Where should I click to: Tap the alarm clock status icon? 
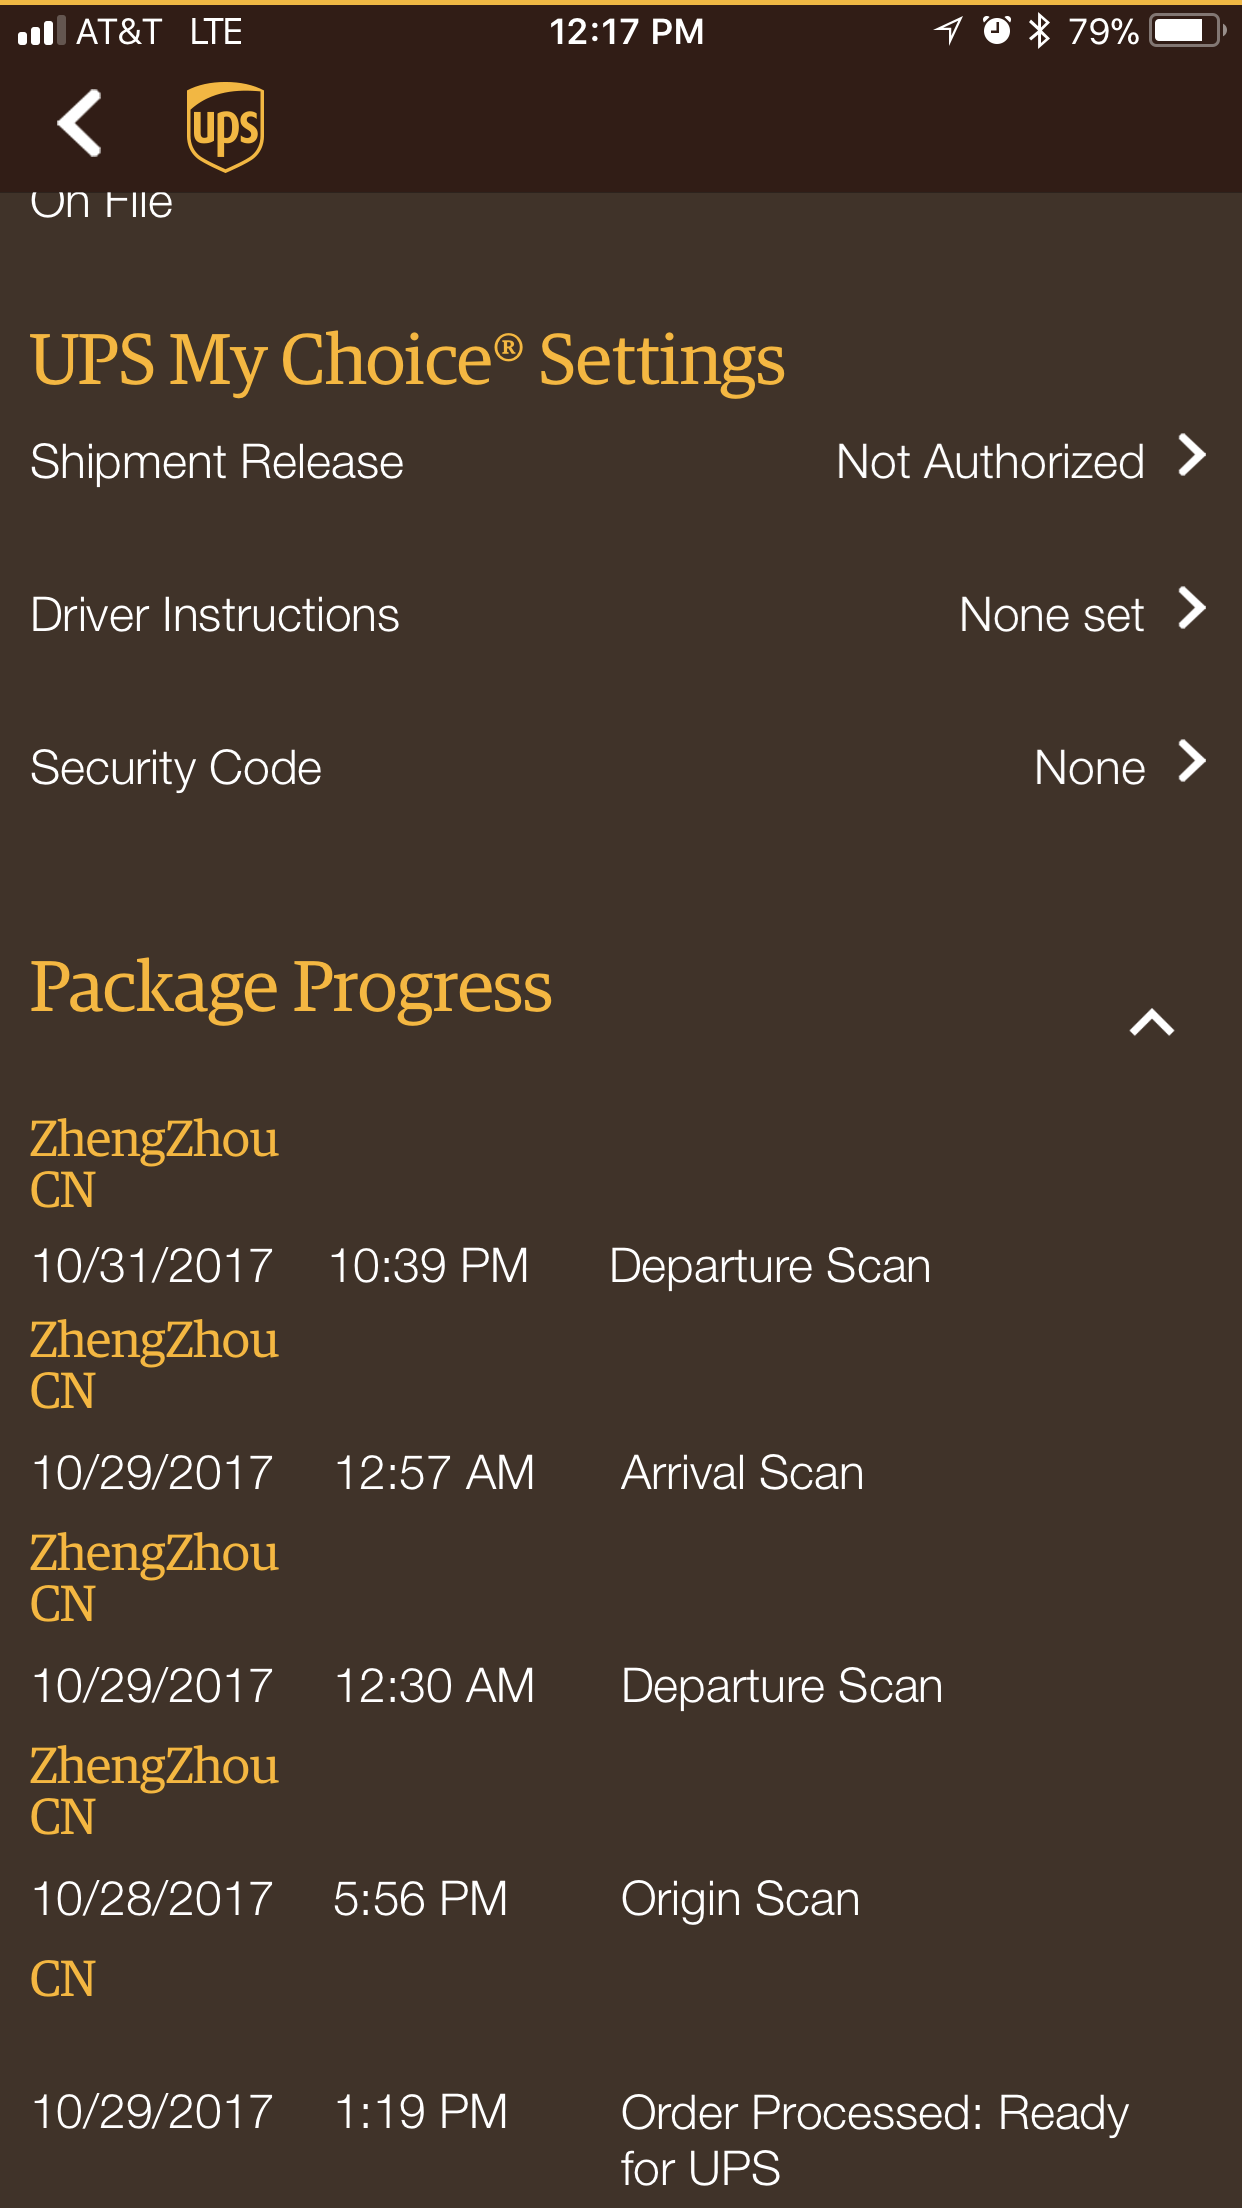(996, 31)
